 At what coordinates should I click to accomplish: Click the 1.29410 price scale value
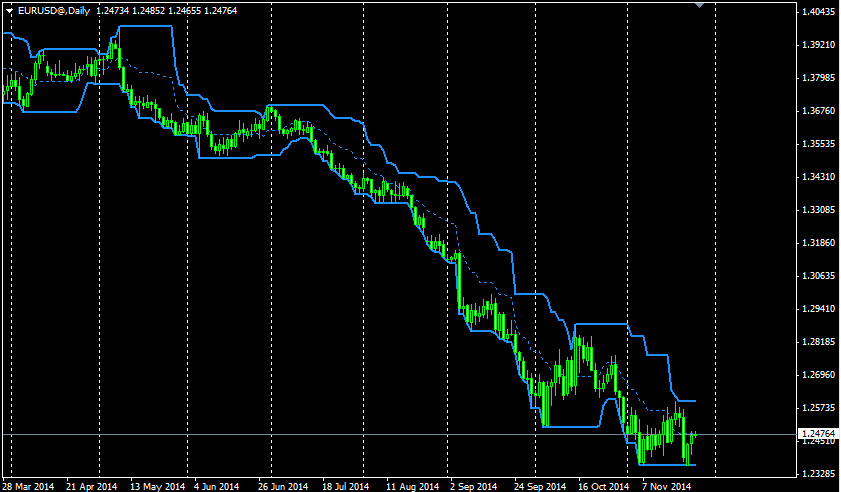tap(818, 309)
